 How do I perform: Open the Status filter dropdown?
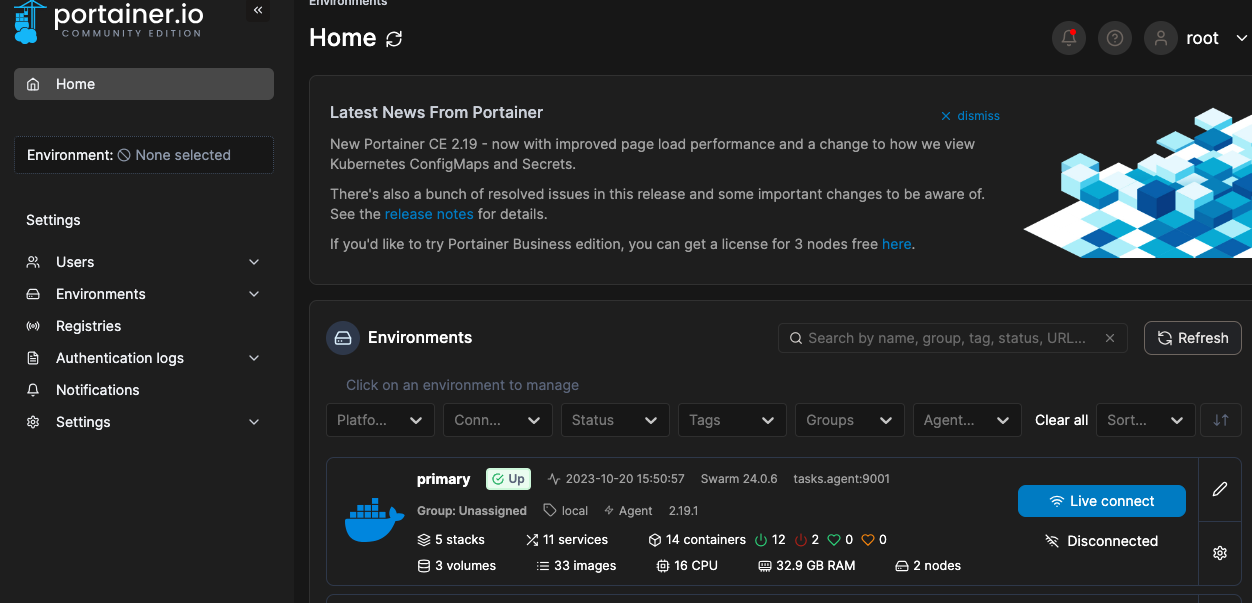tap(615, 420)
